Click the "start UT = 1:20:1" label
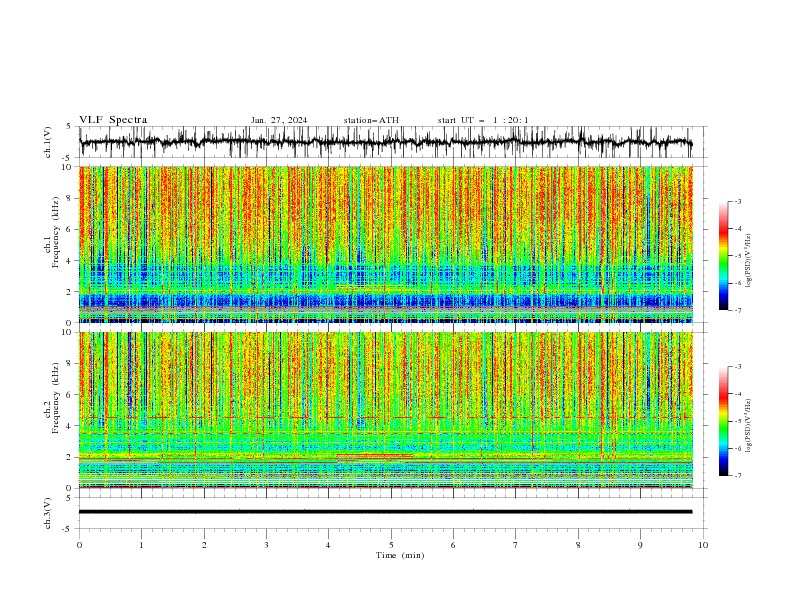The width and height of the screenshot is (792, 612). pyautogui.click(x=483, y=120)
